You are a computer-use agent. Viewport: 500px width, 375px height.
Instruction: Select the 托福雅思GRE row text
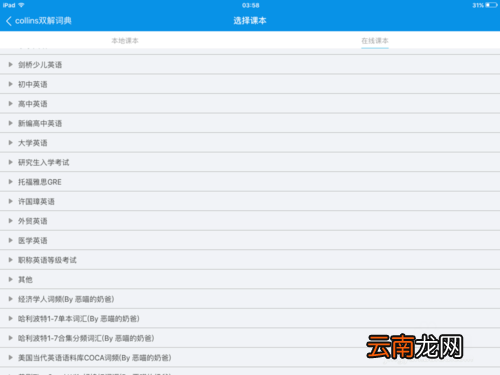[40, 182]
